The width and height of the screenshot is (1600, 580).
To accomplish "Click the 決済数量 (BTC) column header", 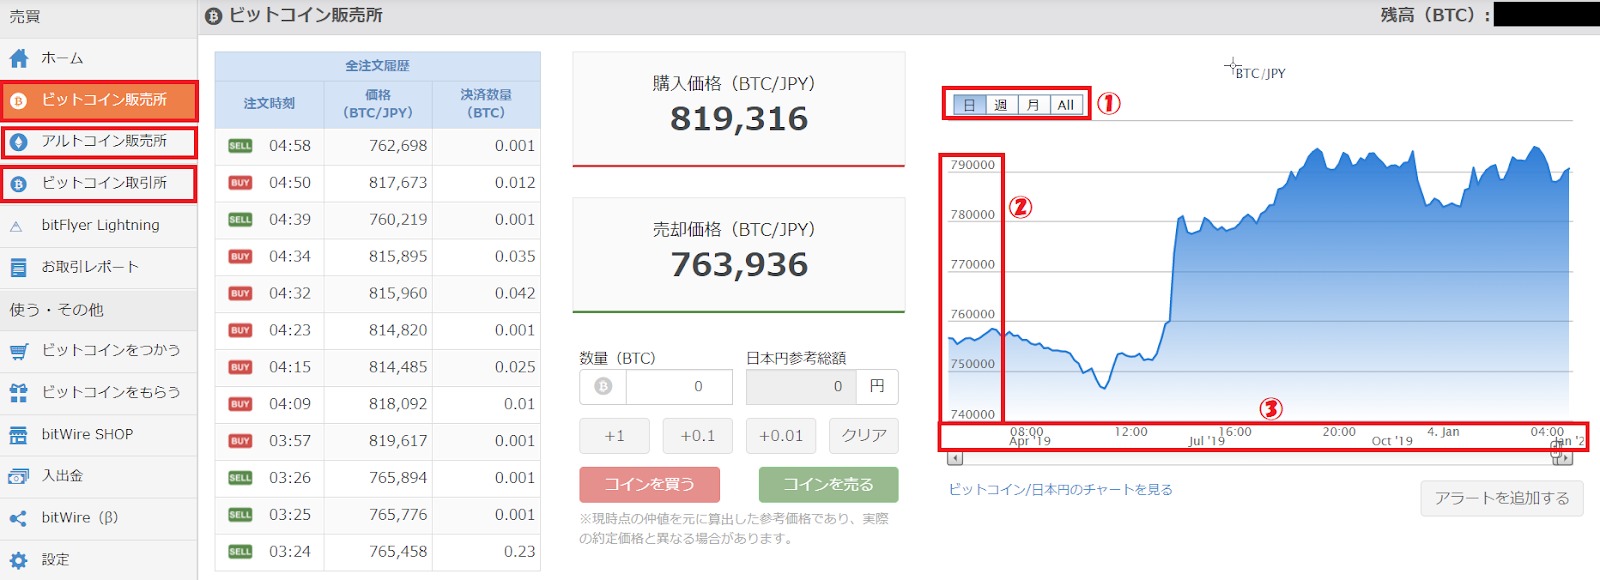I will pos(486,104).
